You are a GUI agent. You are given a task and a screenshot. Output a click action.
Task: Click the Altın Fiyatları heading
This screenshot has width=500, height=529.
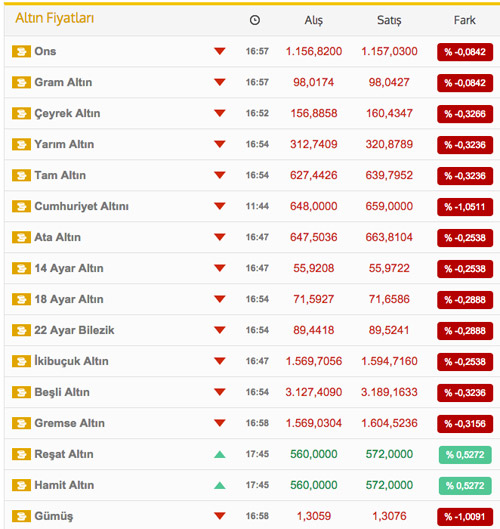[55, 18]
